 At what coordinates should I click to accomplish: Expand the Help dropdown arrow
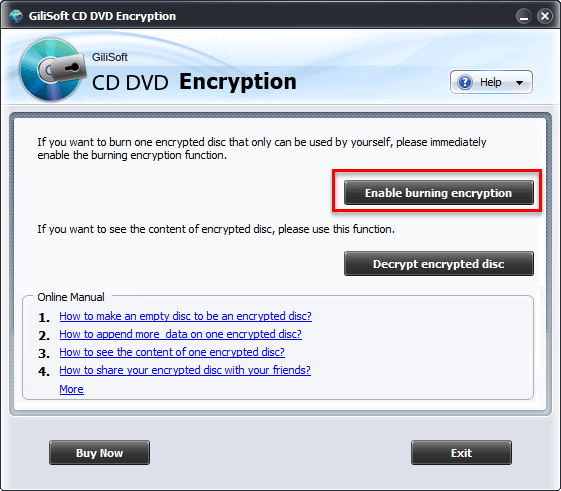coord(519,83)
